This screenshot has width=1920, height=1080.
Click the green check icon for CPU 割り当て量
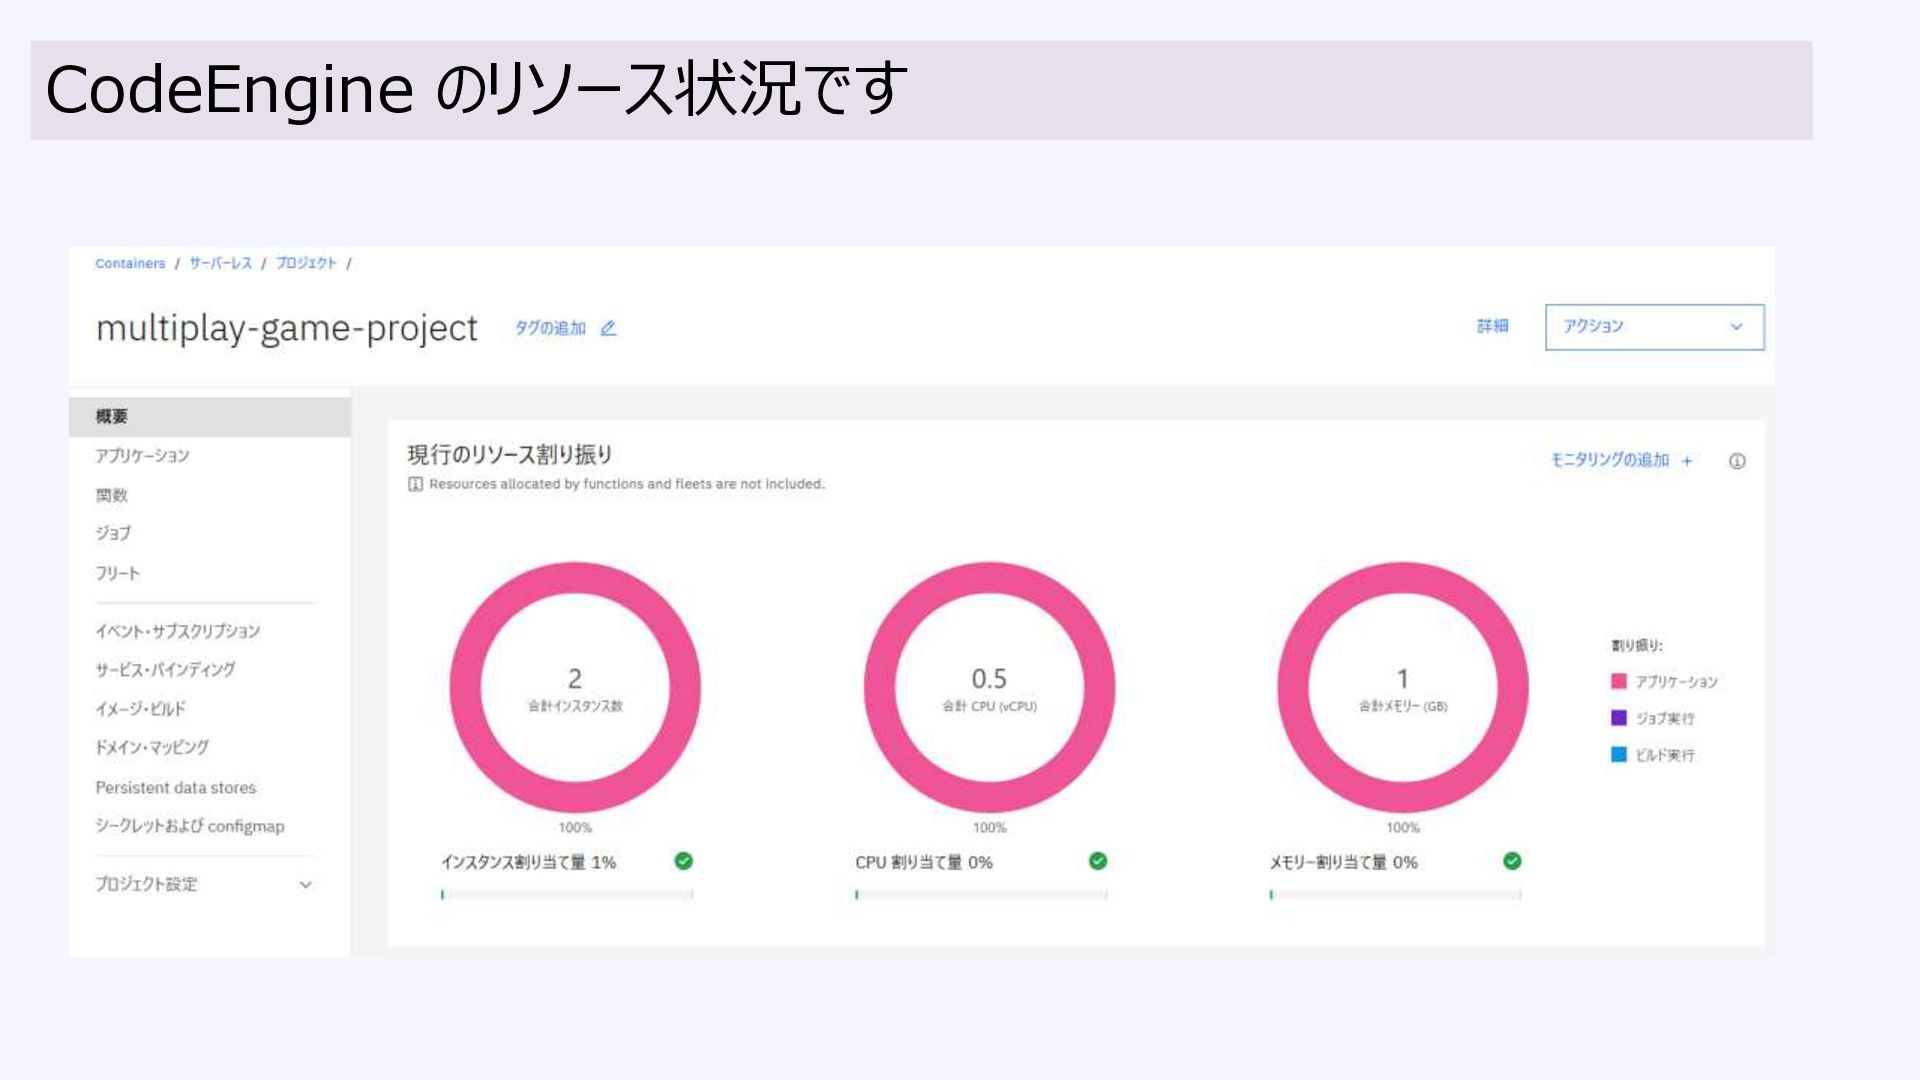point(1098,861)
